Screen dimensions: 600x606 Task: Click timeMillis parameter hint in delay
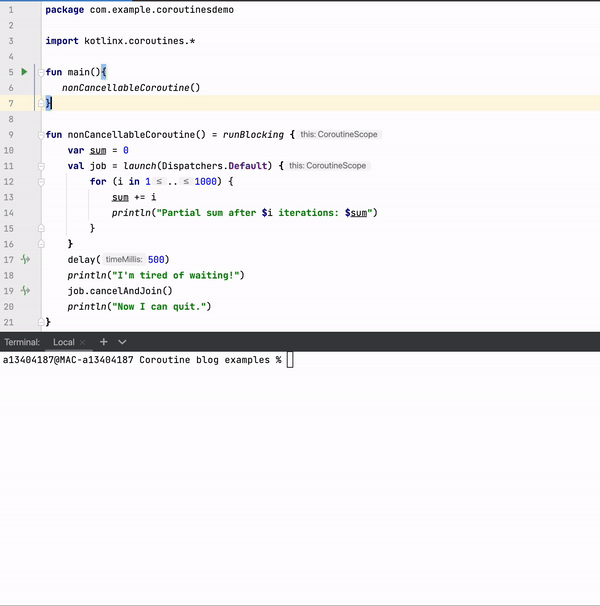point(124,259)
